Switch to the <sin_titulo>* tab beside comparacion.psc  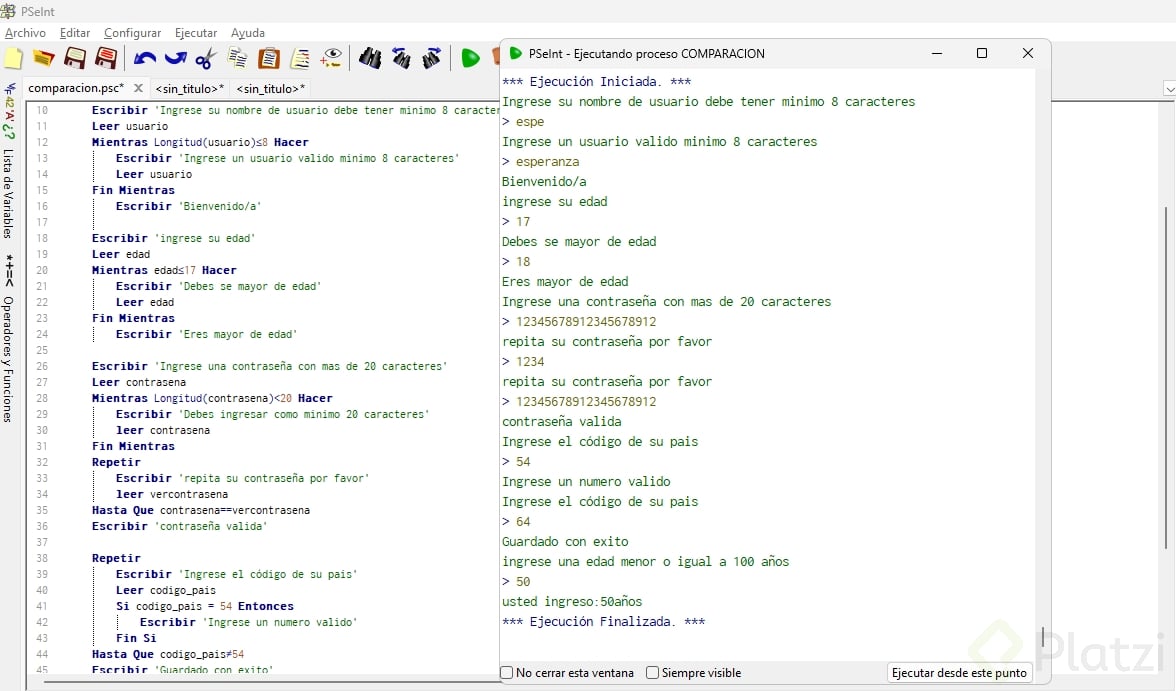[190, 89]
